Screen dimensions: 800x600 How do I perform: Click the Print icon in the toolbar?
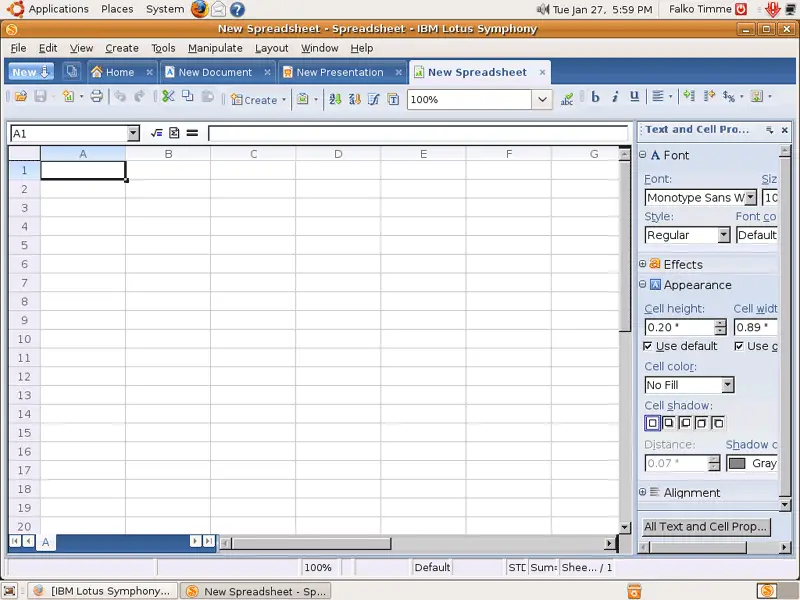(x=96, y=96)
